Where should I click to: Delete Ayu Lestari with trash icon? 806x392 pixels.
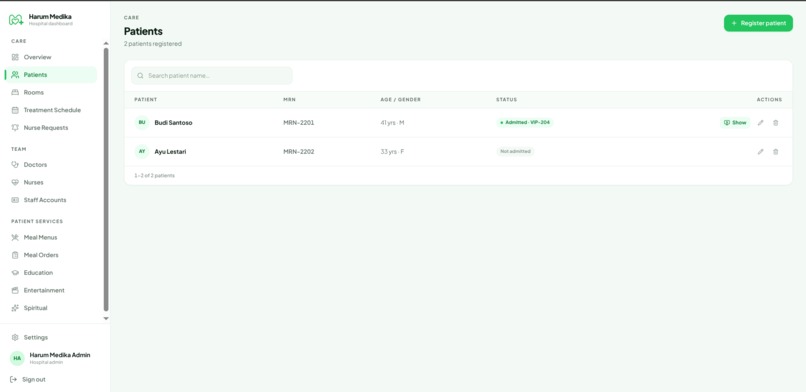(x=776, y=152)
